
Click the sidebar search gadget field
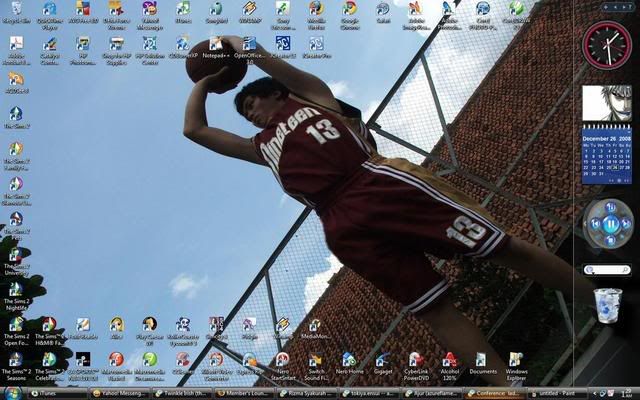604,270
